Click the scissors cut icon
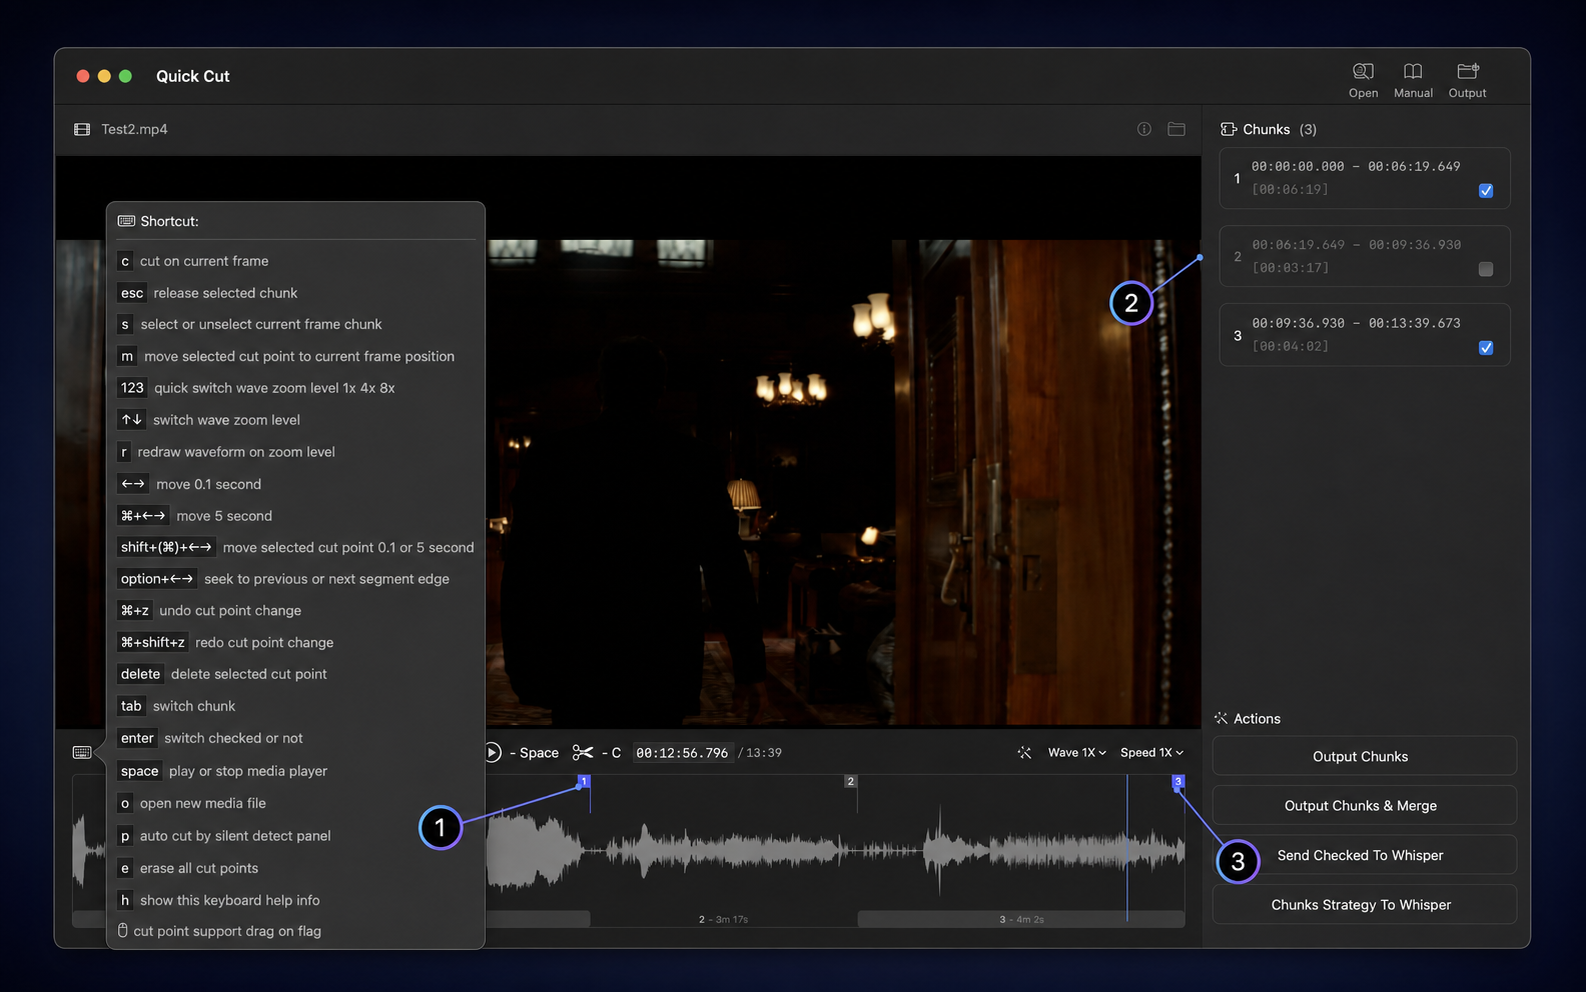Image resolution: width=1586 pixels, height=992 pixels. click(583, 752)
